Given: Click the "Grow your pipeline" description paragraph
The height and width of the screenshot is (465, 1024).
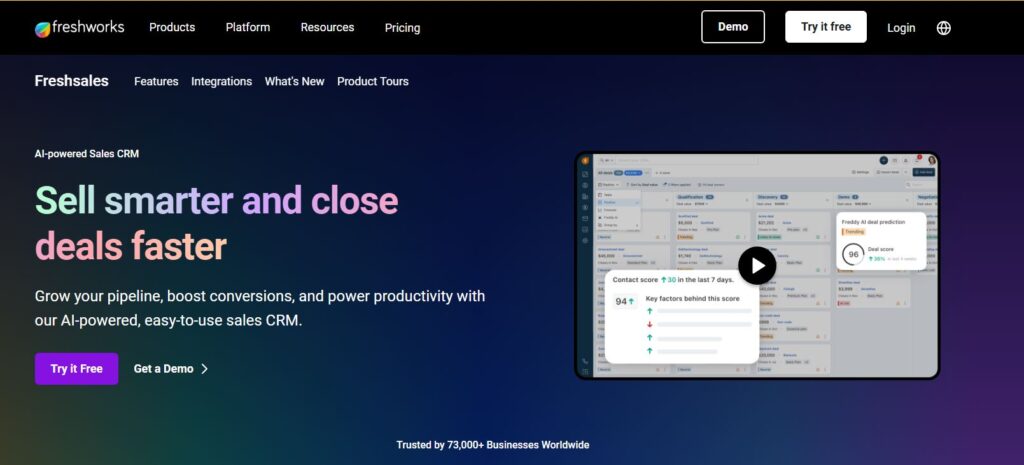Looking at the screenshot, I should tap(260, 308).
